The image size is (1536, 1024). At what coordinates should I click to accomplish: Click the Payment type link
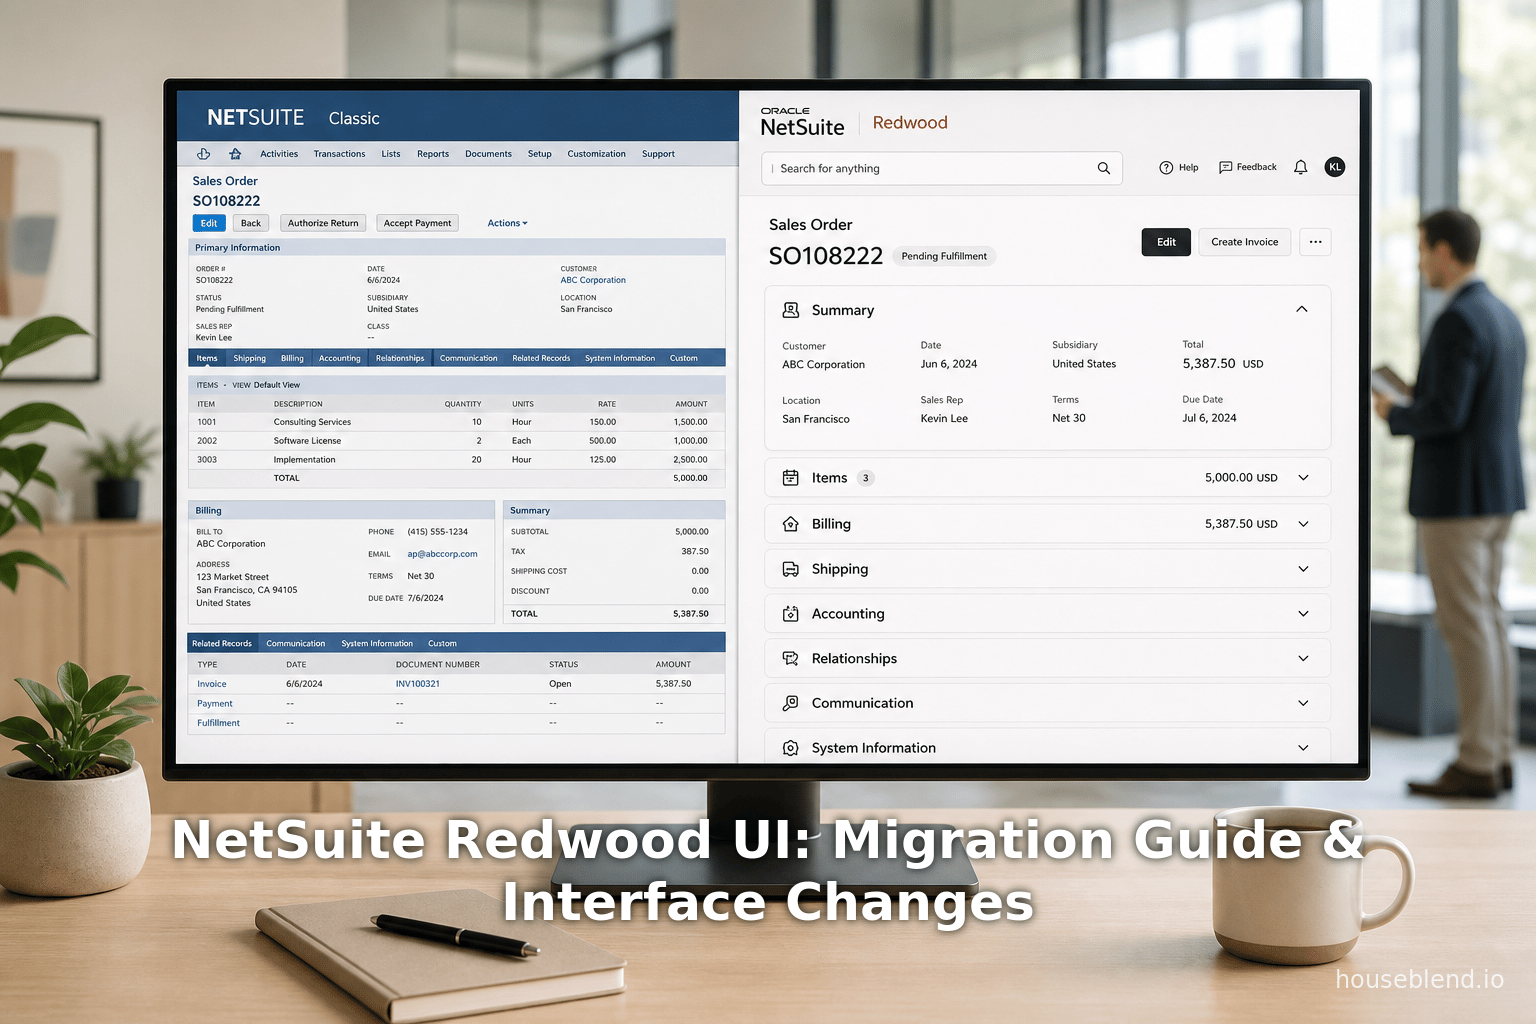pyautogui.click(x=215, y=704)
